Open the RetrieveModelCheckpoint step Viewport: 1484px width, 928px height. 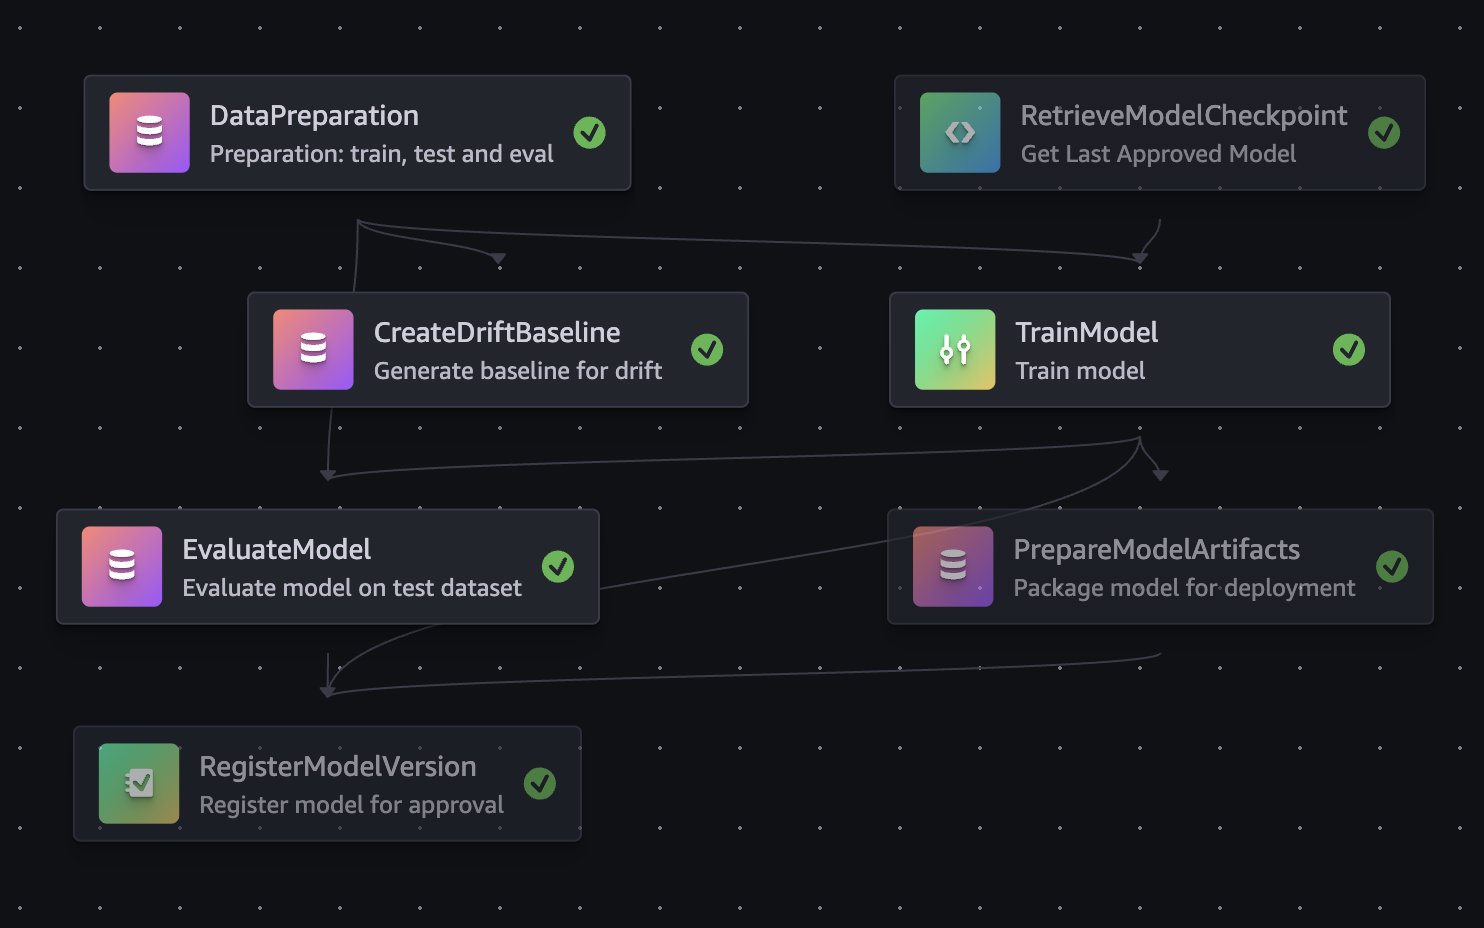(1160, 132)
